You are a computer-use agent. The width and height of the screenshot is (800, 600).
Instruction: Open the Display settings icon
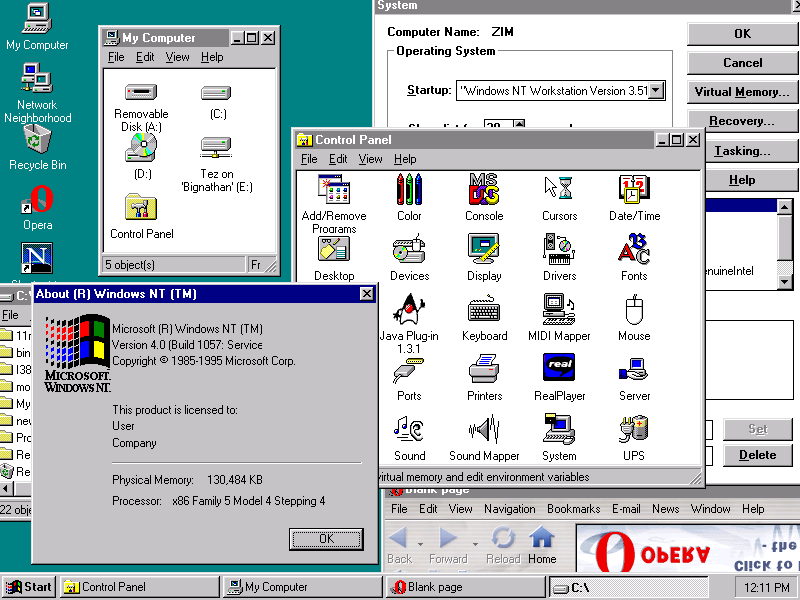[484, 253]
